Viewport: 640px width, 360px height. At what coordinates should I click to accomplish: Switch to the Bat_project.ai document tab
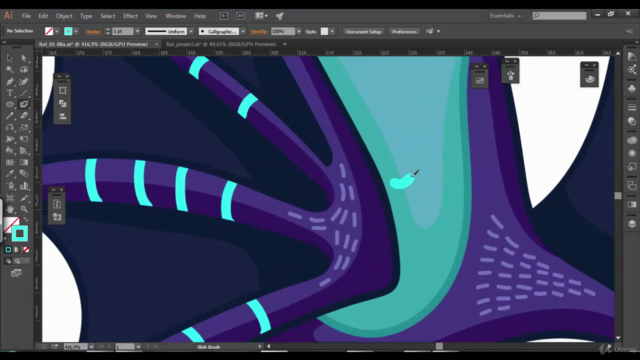[x=221, y=44]
